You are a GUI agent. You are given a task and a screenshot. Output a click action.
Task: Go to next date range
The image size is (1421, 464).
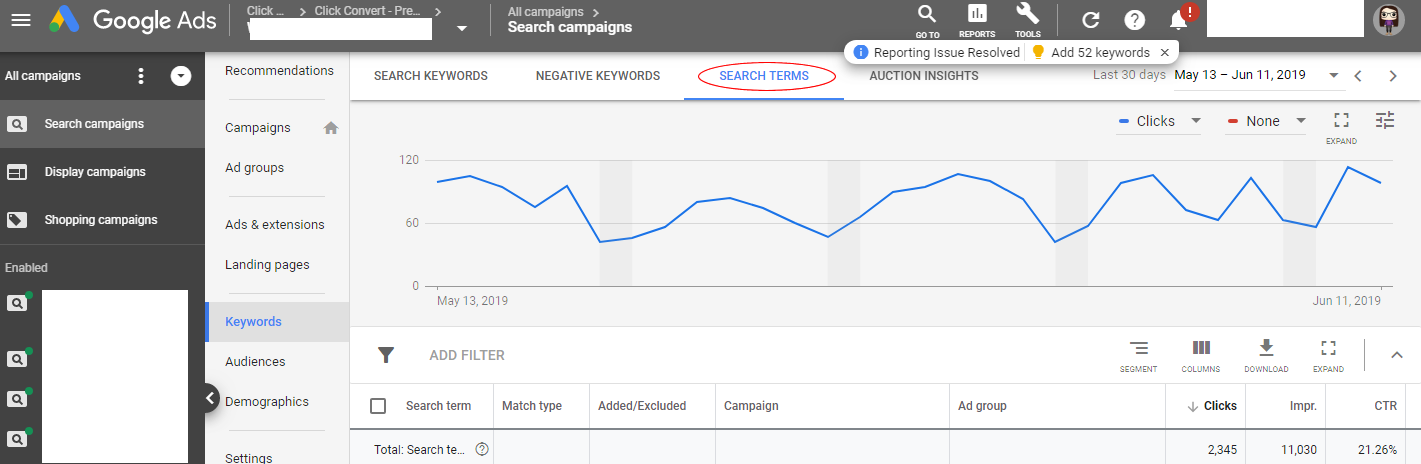[x=1393, y=76]
